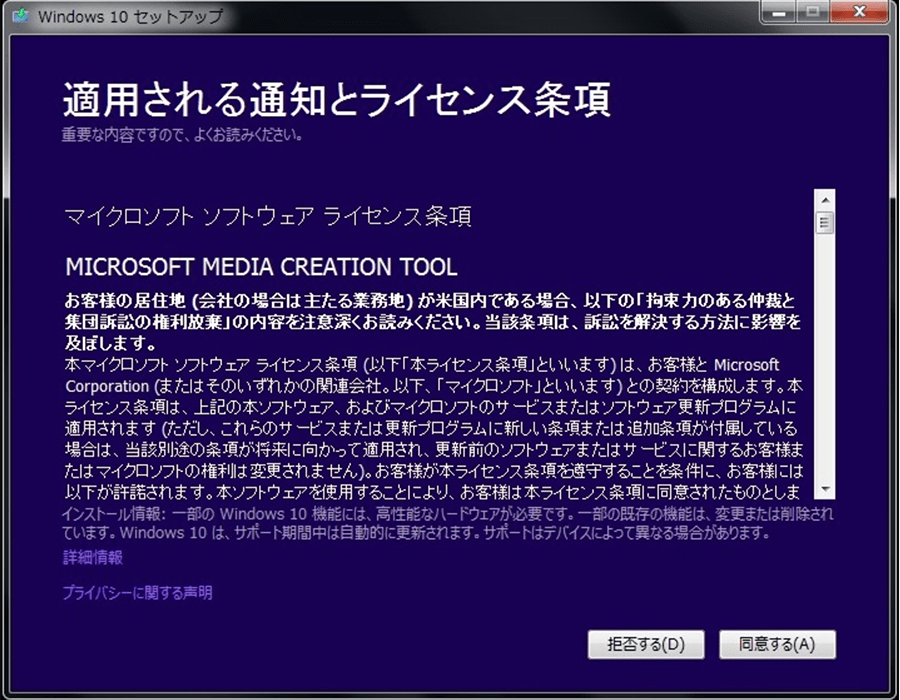Viewport: 900px width, 700px height.
Task: Click the text マイクロソフト ソフトウェア ライセンス条項
Action: (x=268, y=217)
